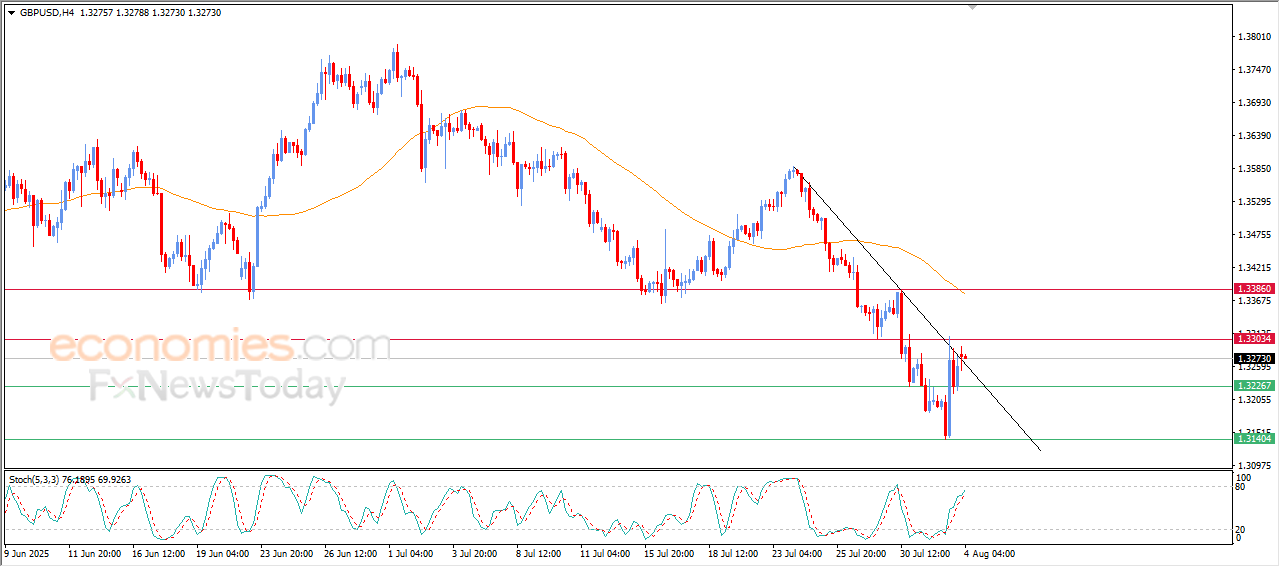Click the 1.34215 price axis label
The height and width of the screenshot is (567, 1280).
click(x=1254, y=268)
